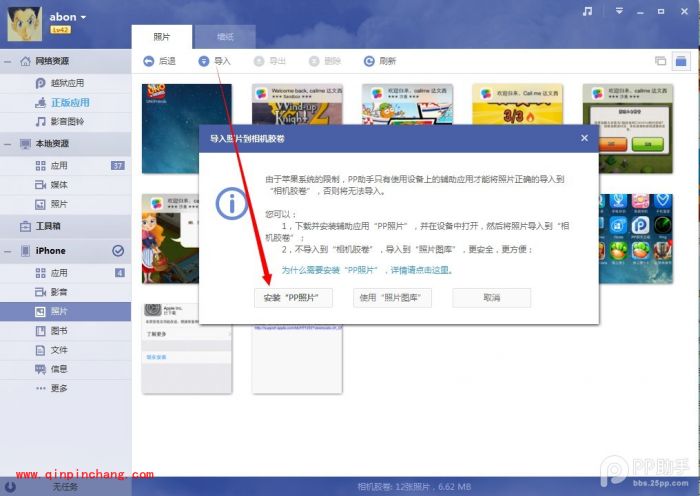Switch to the 墙纸 tab

[225, 37]
